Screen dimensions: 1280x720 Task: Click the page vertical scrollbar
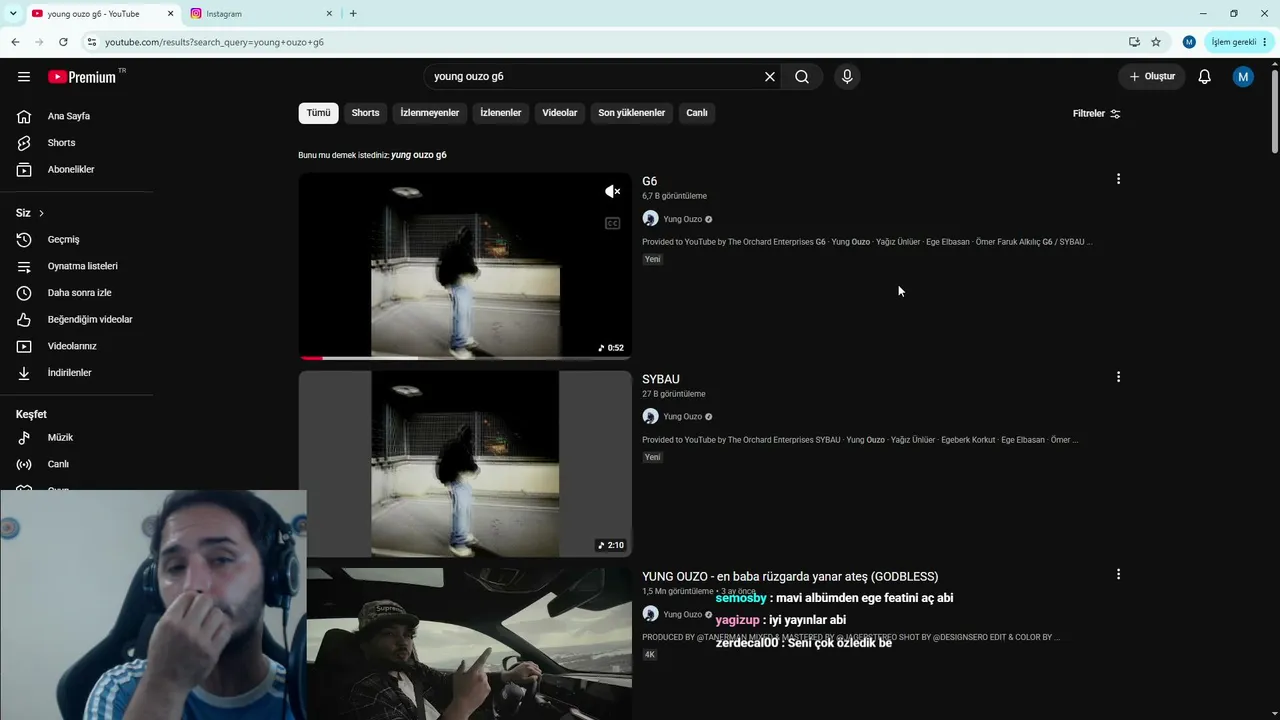click(1274, 110)
